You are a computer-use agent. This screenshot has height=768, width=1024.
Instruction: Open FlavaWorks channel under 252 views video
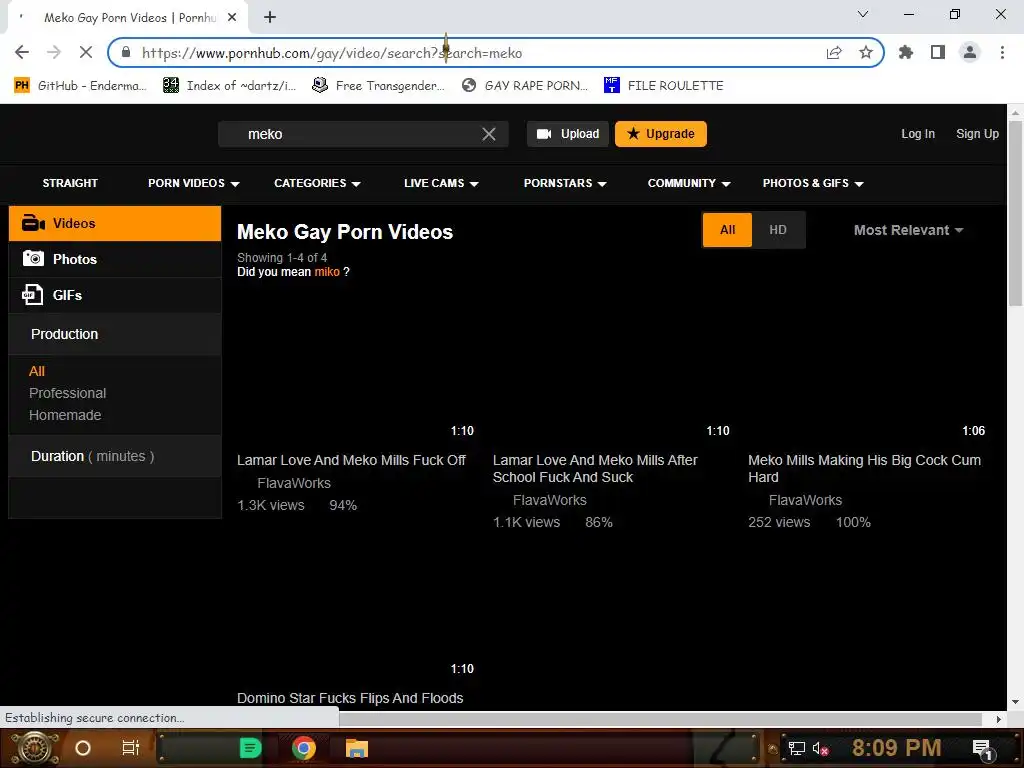coord(805,500)
